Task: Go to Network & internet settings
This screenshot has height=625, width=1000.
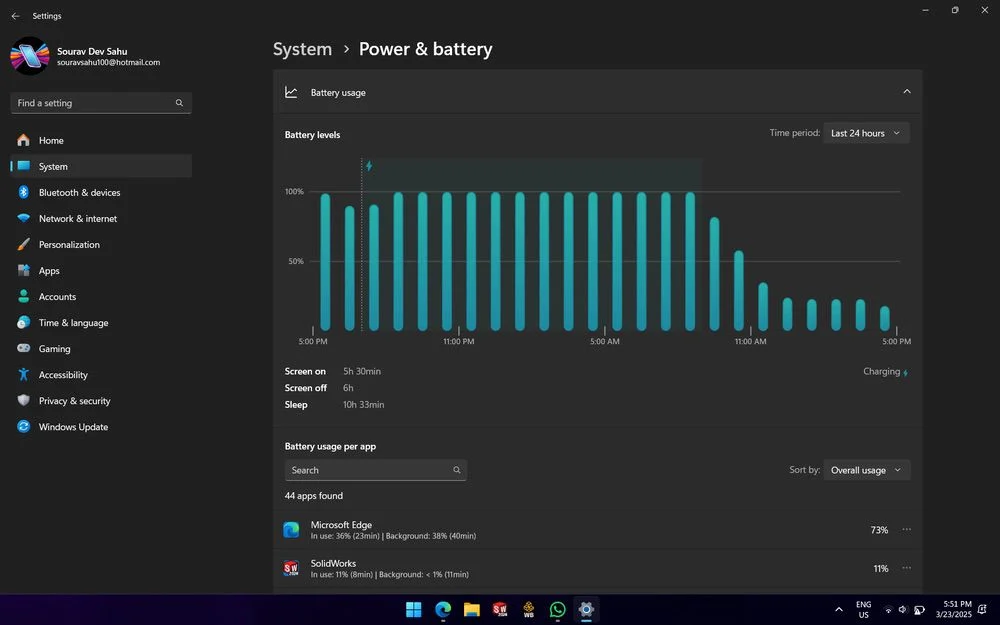Action: (x=77, y=219)
